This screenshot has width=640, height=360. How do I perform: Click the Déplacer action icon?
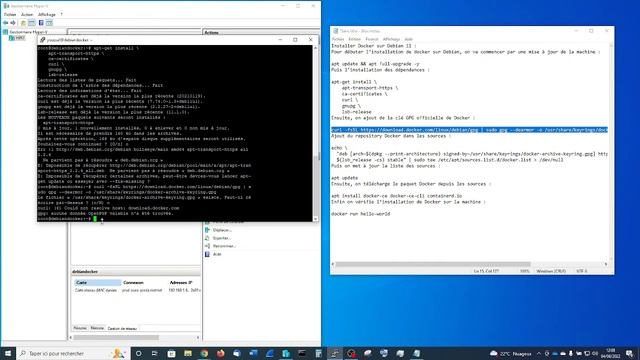[207, 230]
